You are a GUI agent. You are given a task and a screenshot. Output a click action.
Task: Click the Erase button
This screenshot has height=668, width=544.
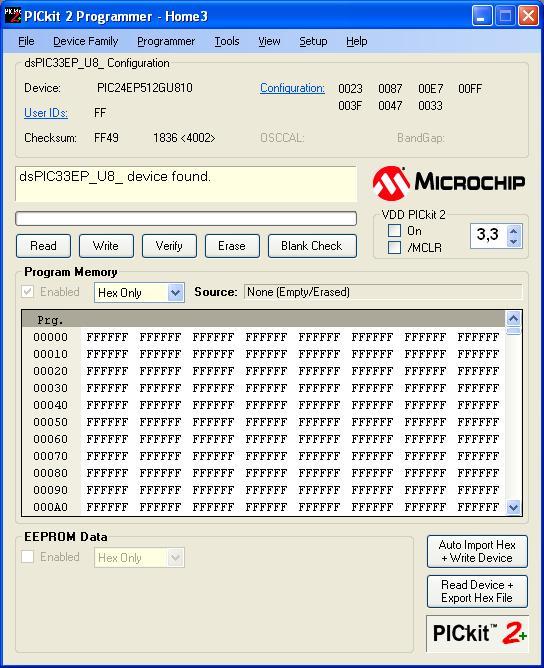(232, 246)
